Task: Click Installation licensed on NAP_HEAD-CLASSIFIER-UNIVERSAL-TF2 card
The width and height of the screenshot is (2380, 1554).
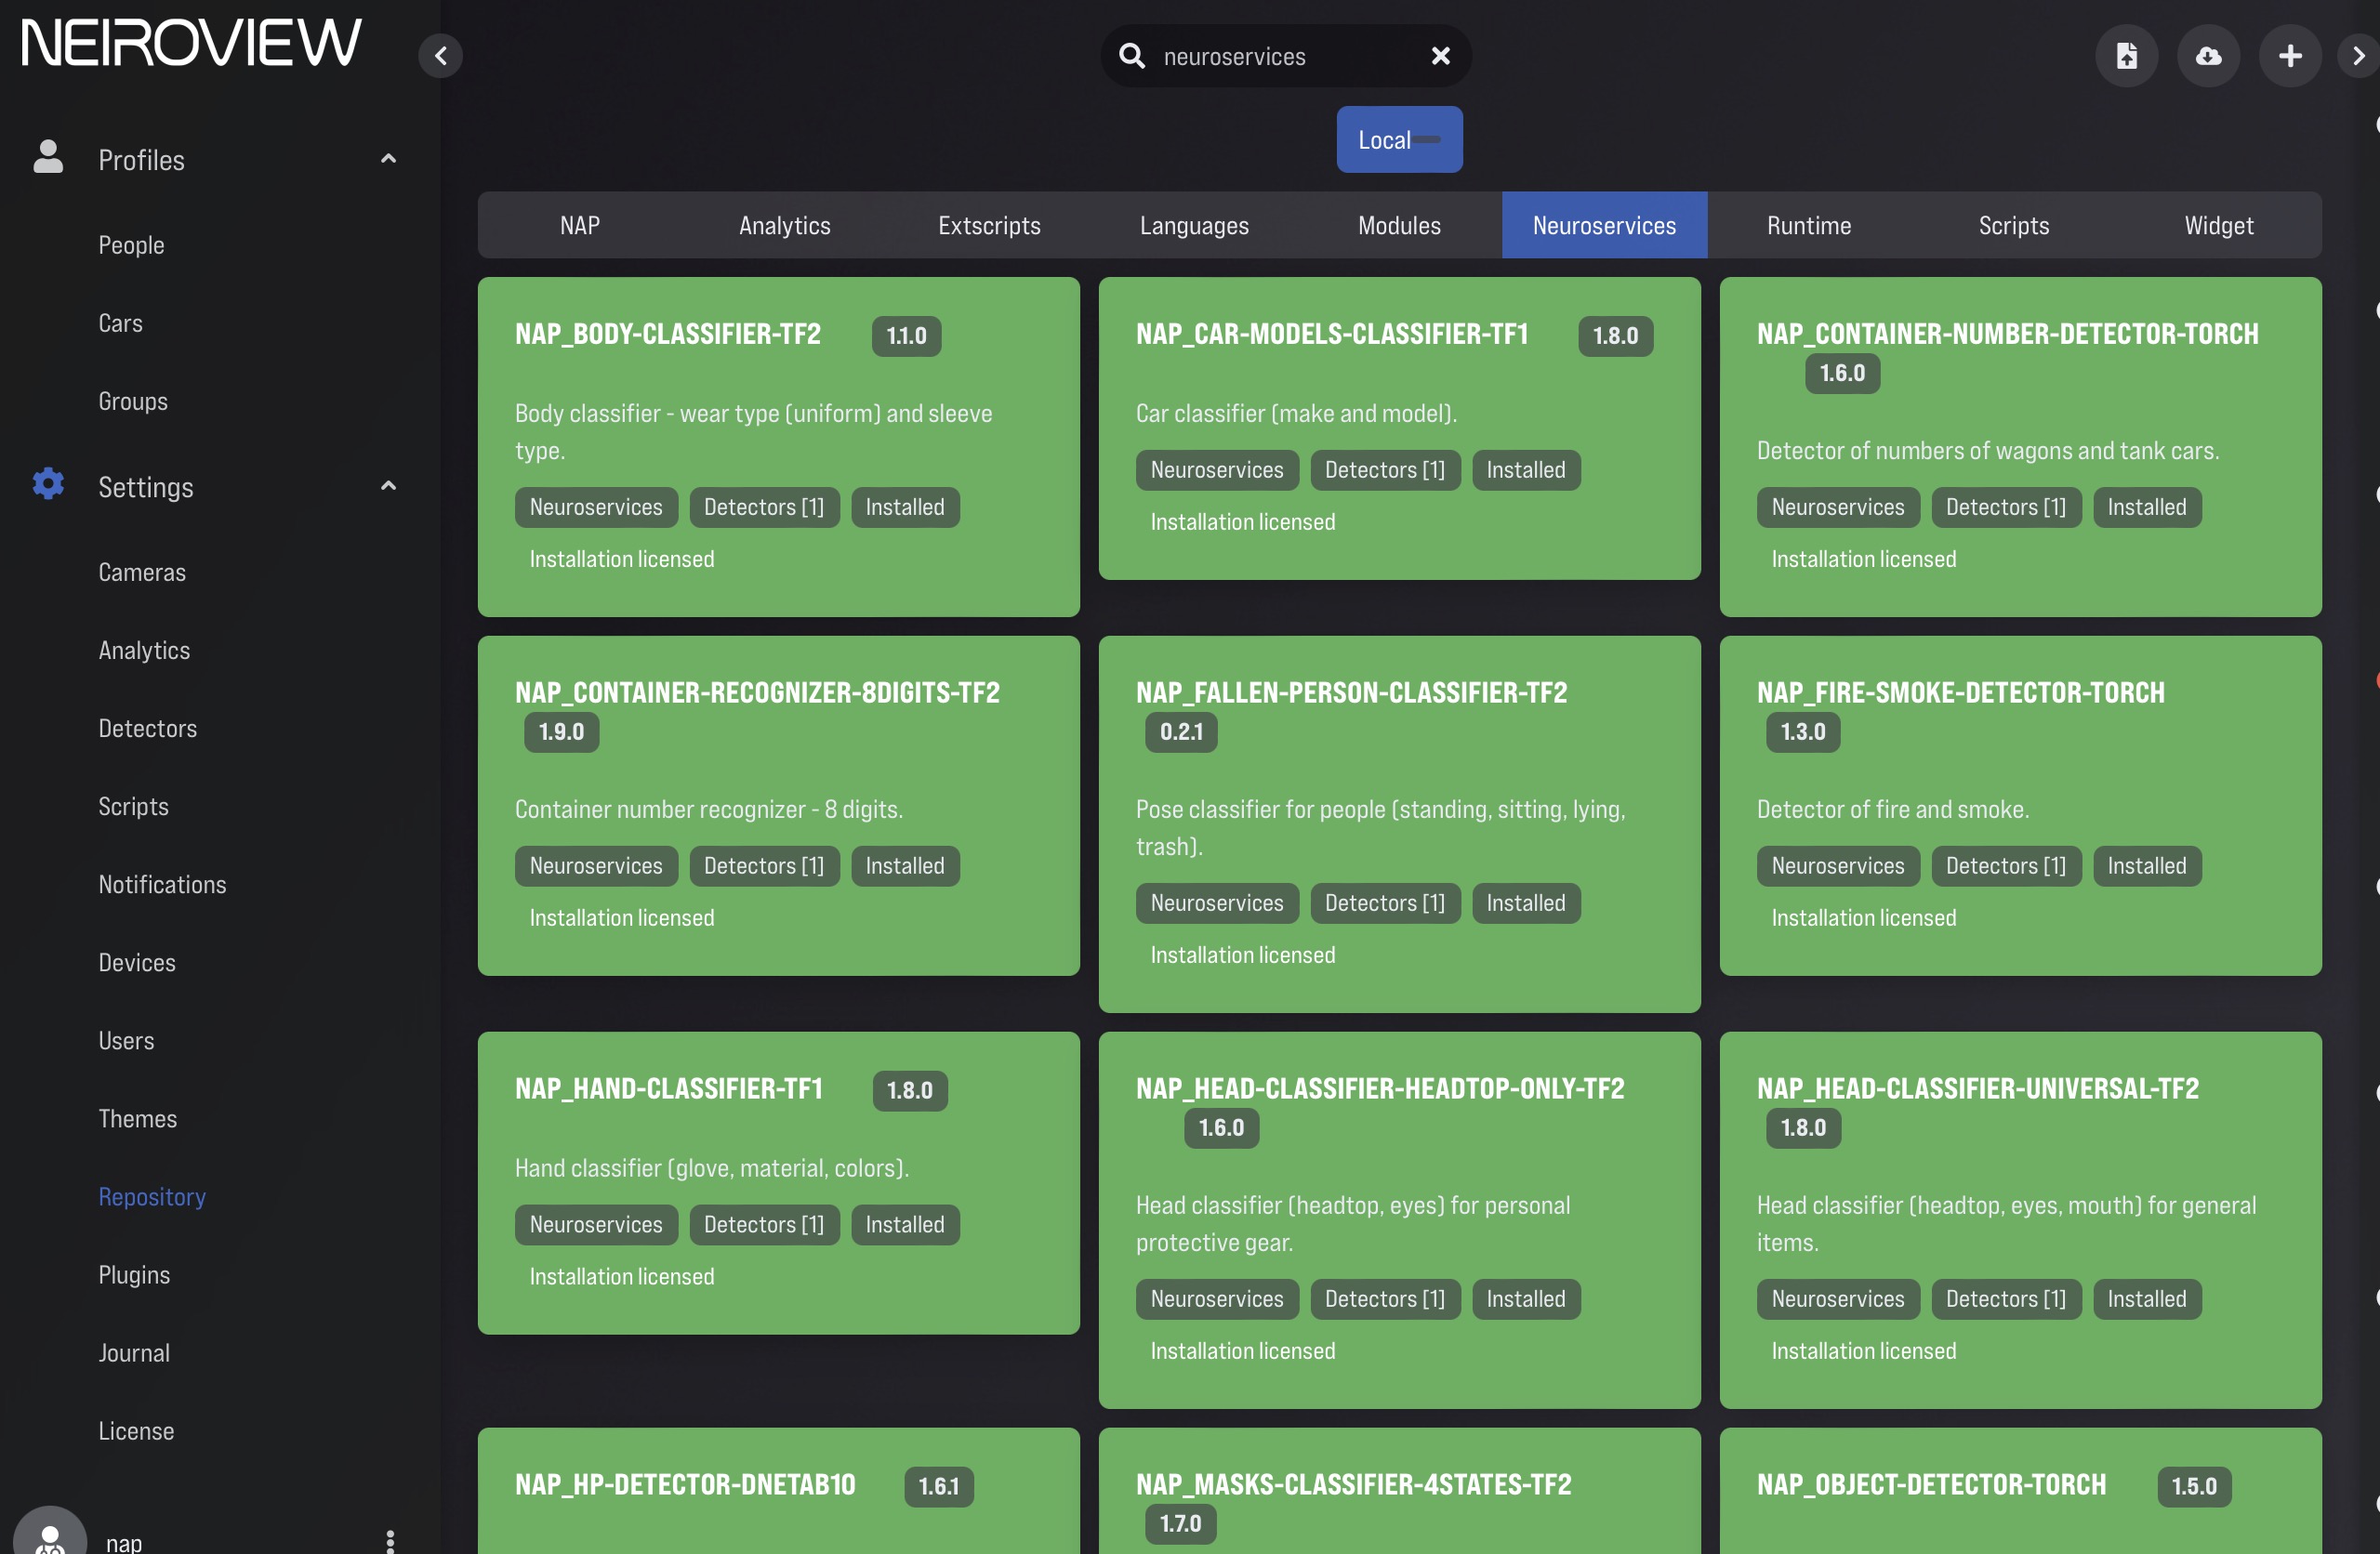Action: pos(1863,1351)
